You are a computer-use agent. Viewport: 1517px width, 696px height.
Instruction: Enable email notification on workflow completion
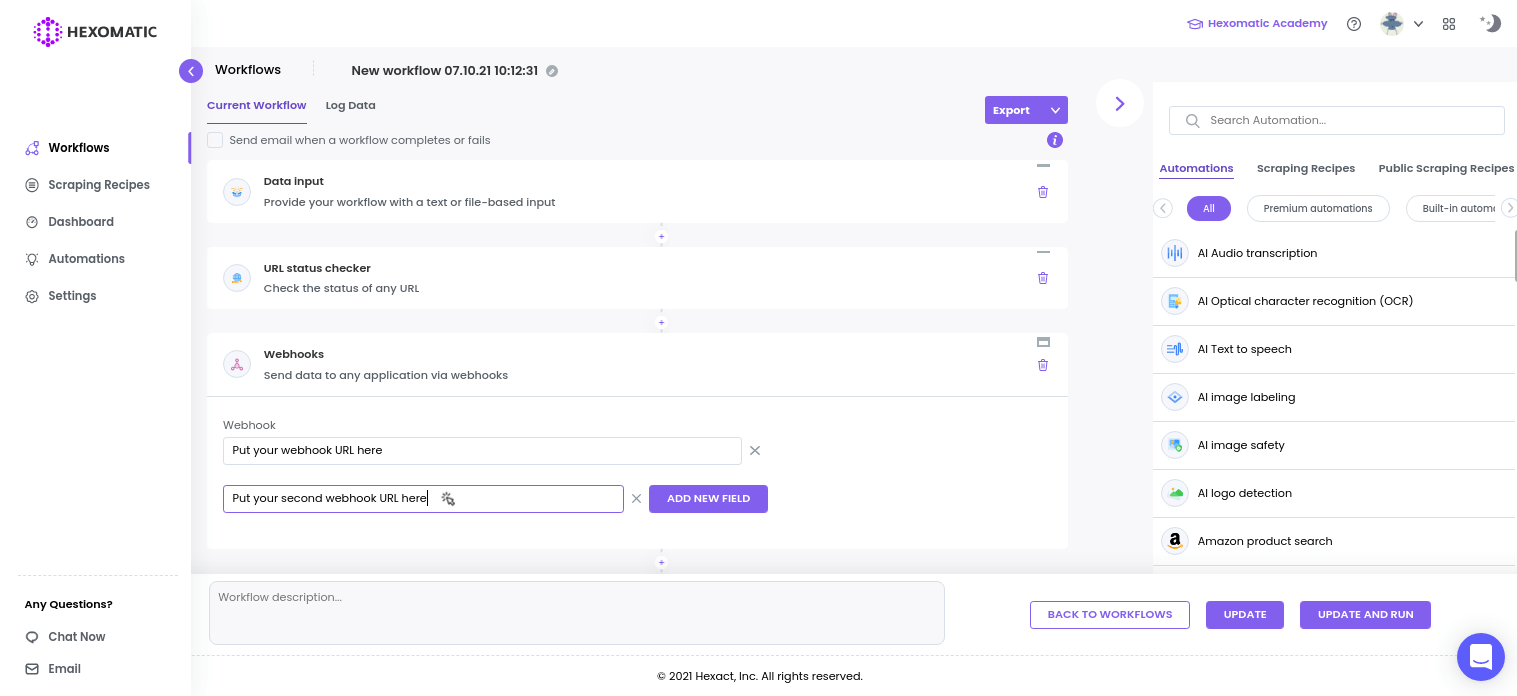(x=215, y=140)
